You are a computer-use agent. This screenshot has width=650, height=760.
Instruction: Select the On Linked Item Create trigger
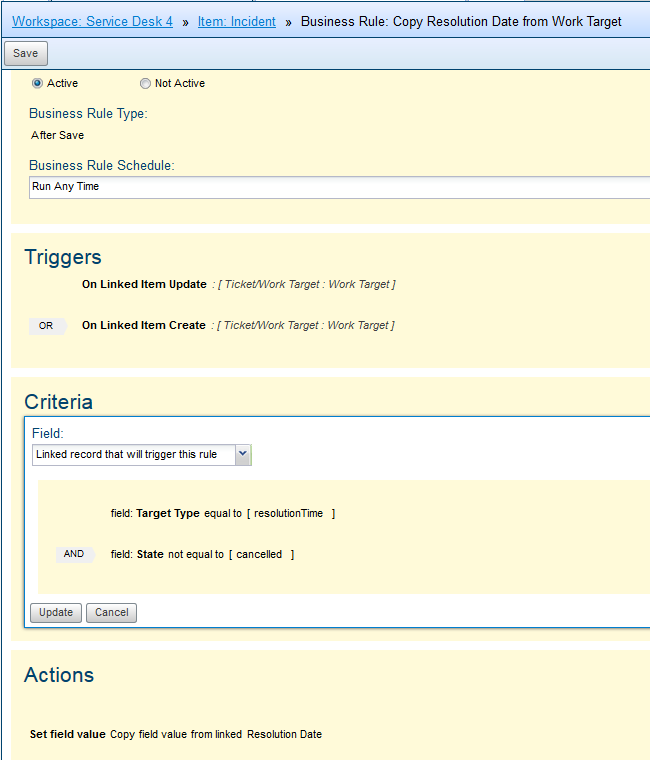[144, 326]
